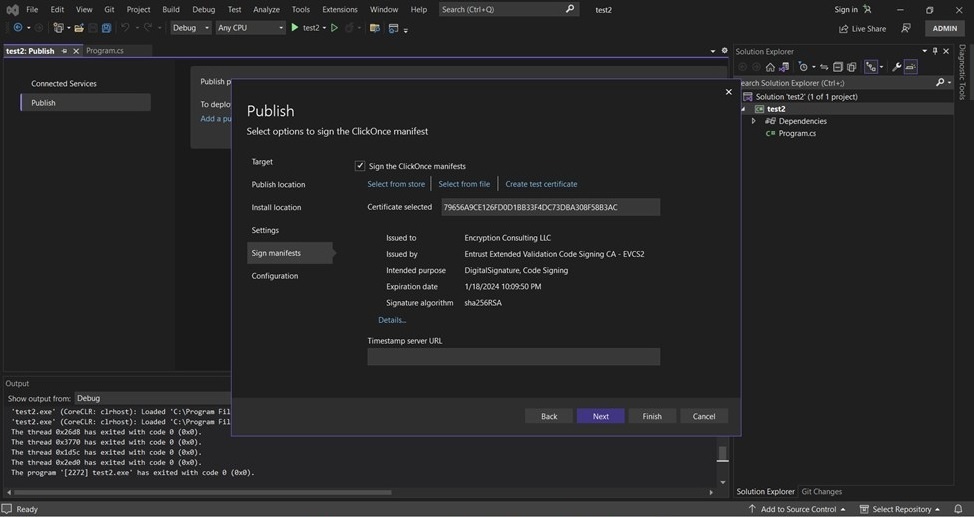
Task: Click Track Active Item nodes icon
Action: 871,67
